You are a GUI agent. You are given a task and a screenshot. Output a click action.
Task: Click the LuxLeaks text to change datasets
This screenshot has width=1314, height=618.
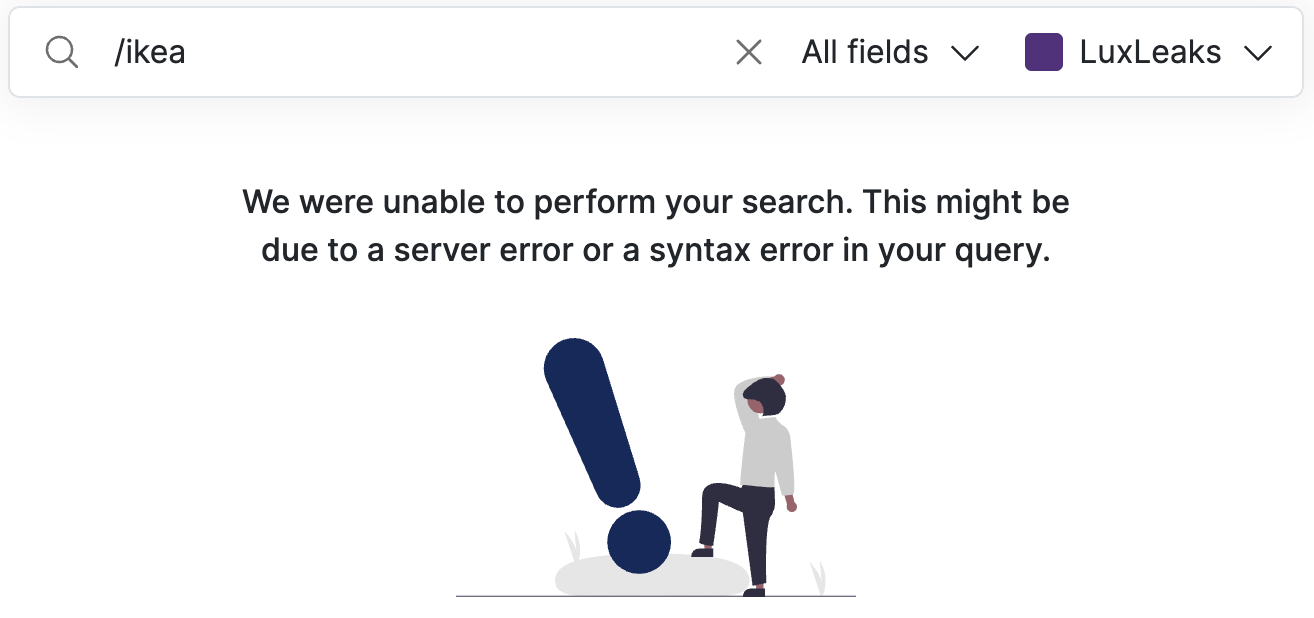(x=1148, y=52)
